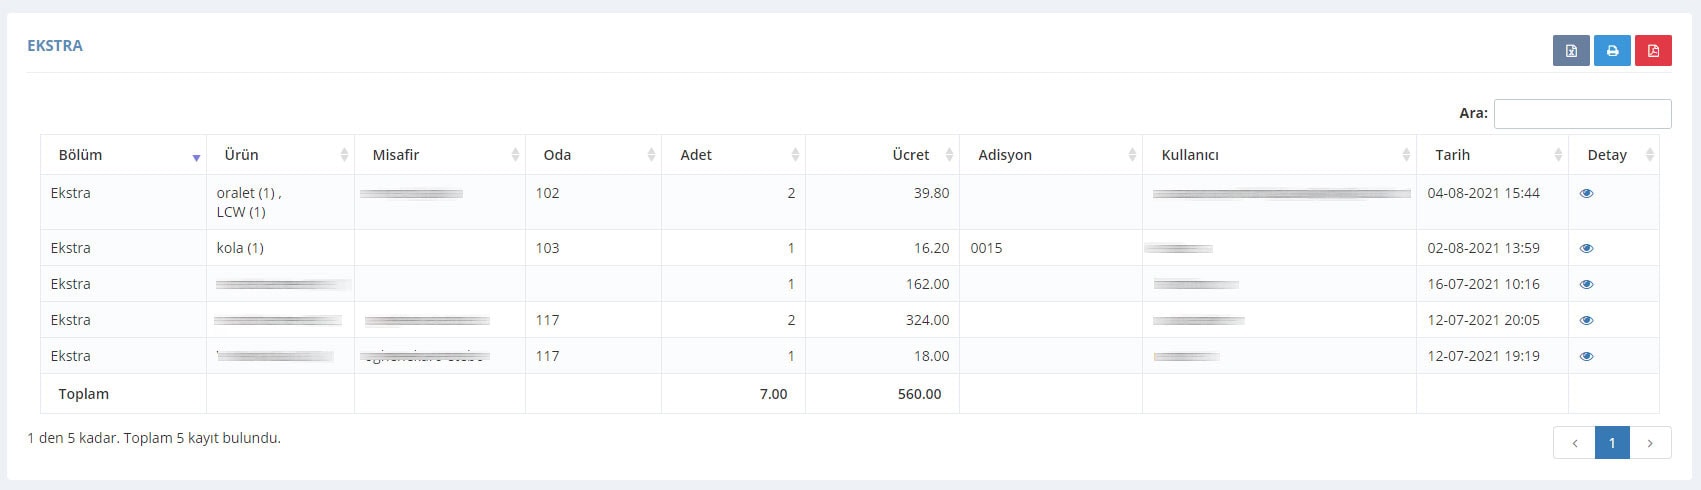This screenshot has width=1701, height=490.
Task: View detail eye of 324.00 charge row
Action: 1586,320
